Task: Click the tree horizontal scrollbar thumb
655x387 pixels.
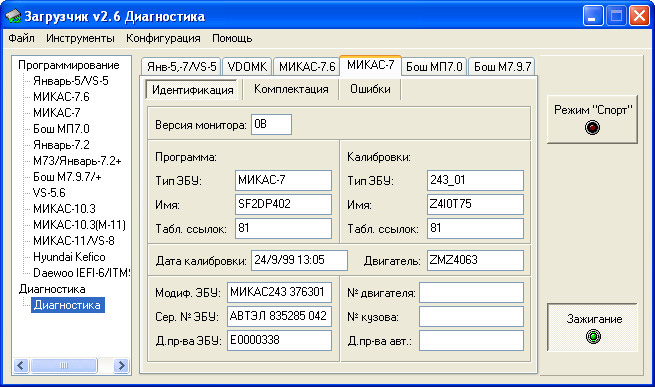Action: (x=64, y=365)
